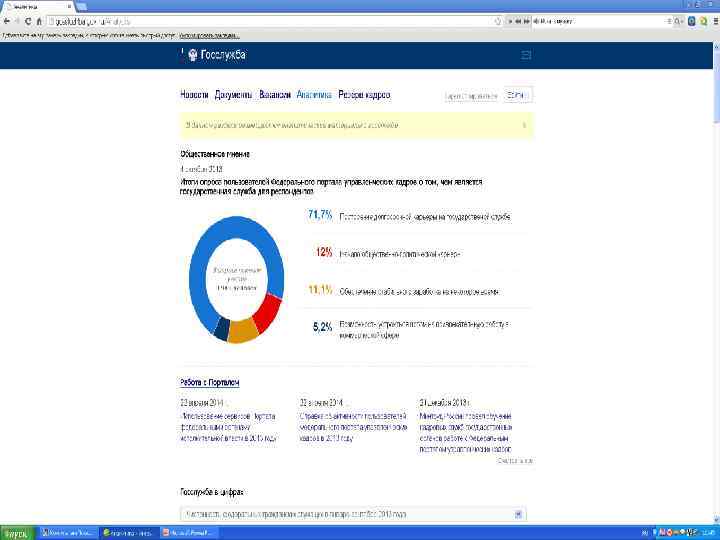
Task: Open the hamburger menu in blue header
Action: [526, 56]
